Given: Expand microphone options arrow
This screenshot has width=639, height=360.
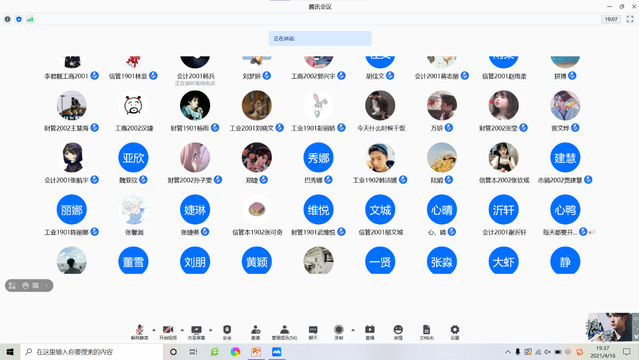Looking at the screenshot, I should pos(154,330).
